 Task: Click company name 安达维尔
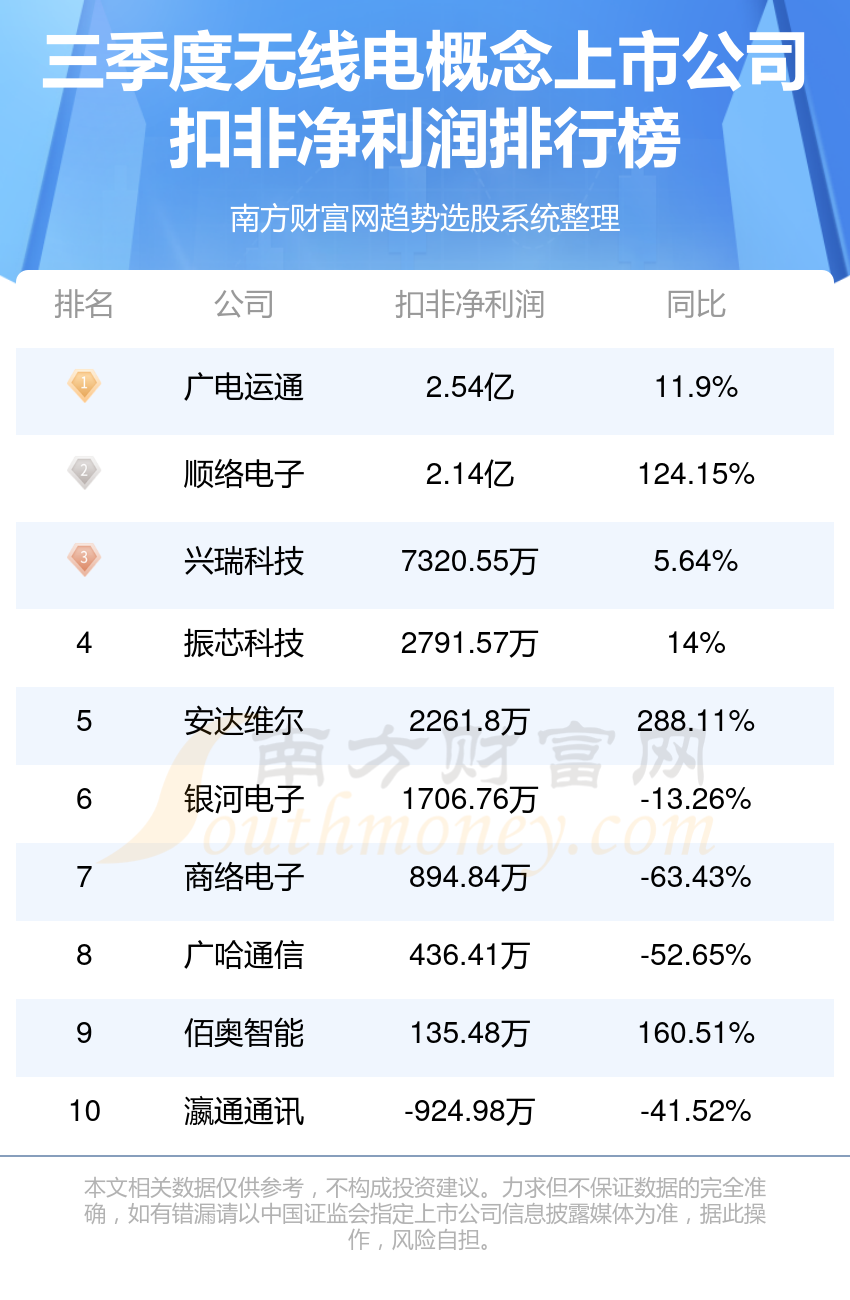click(244, 721)
